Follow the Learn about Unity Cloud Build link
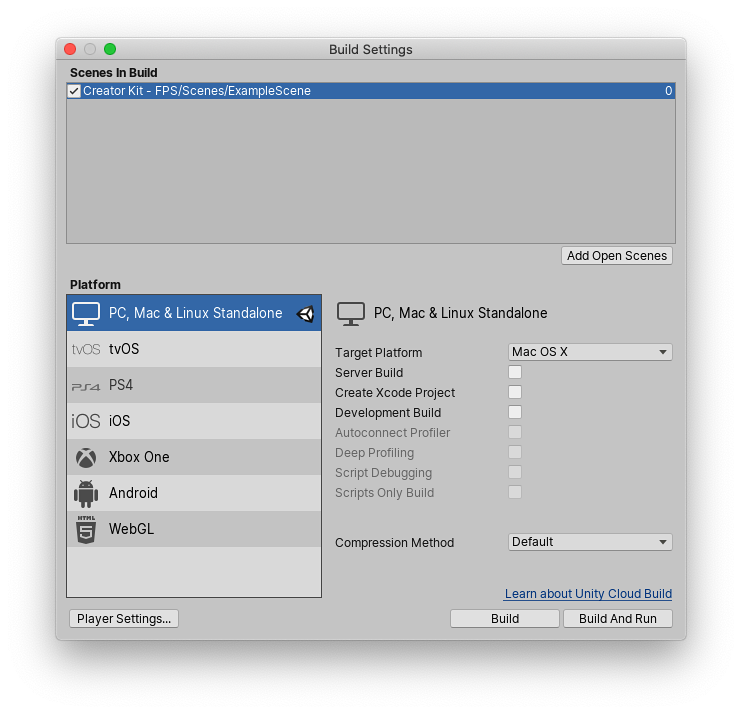This screenshot has width=742, height=714. coord(588,594)
